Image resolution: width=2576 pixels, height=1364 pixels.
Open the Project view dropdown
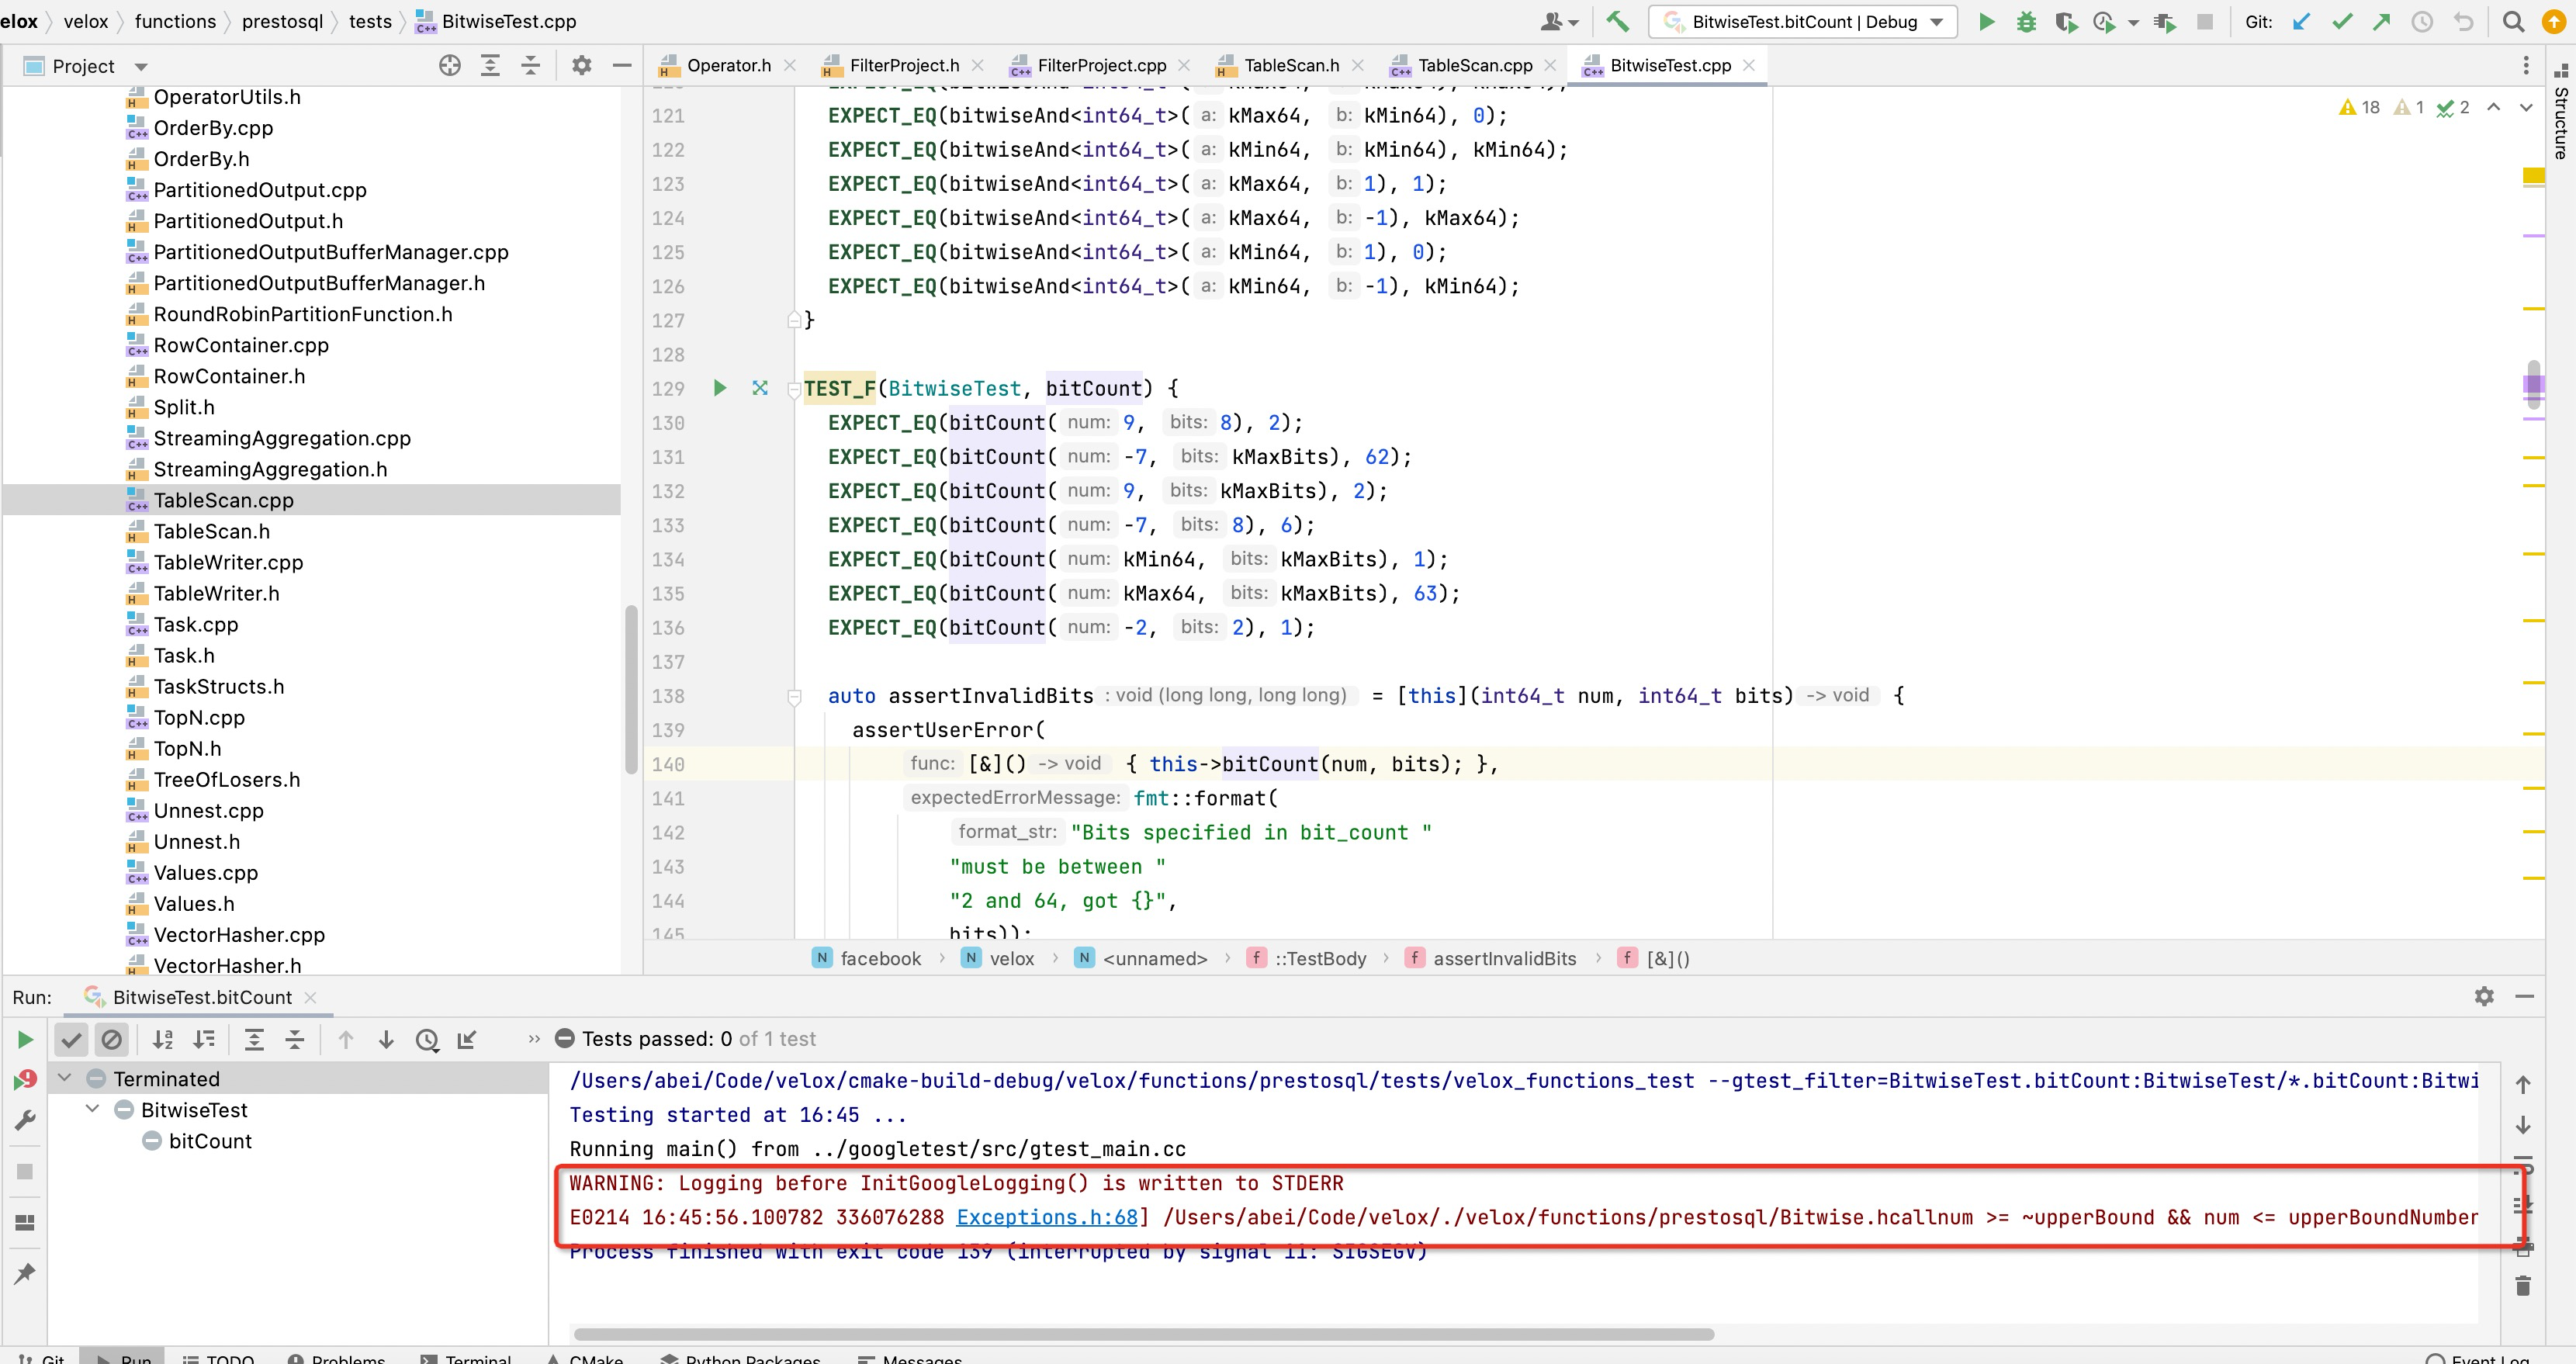coord(140,65)
